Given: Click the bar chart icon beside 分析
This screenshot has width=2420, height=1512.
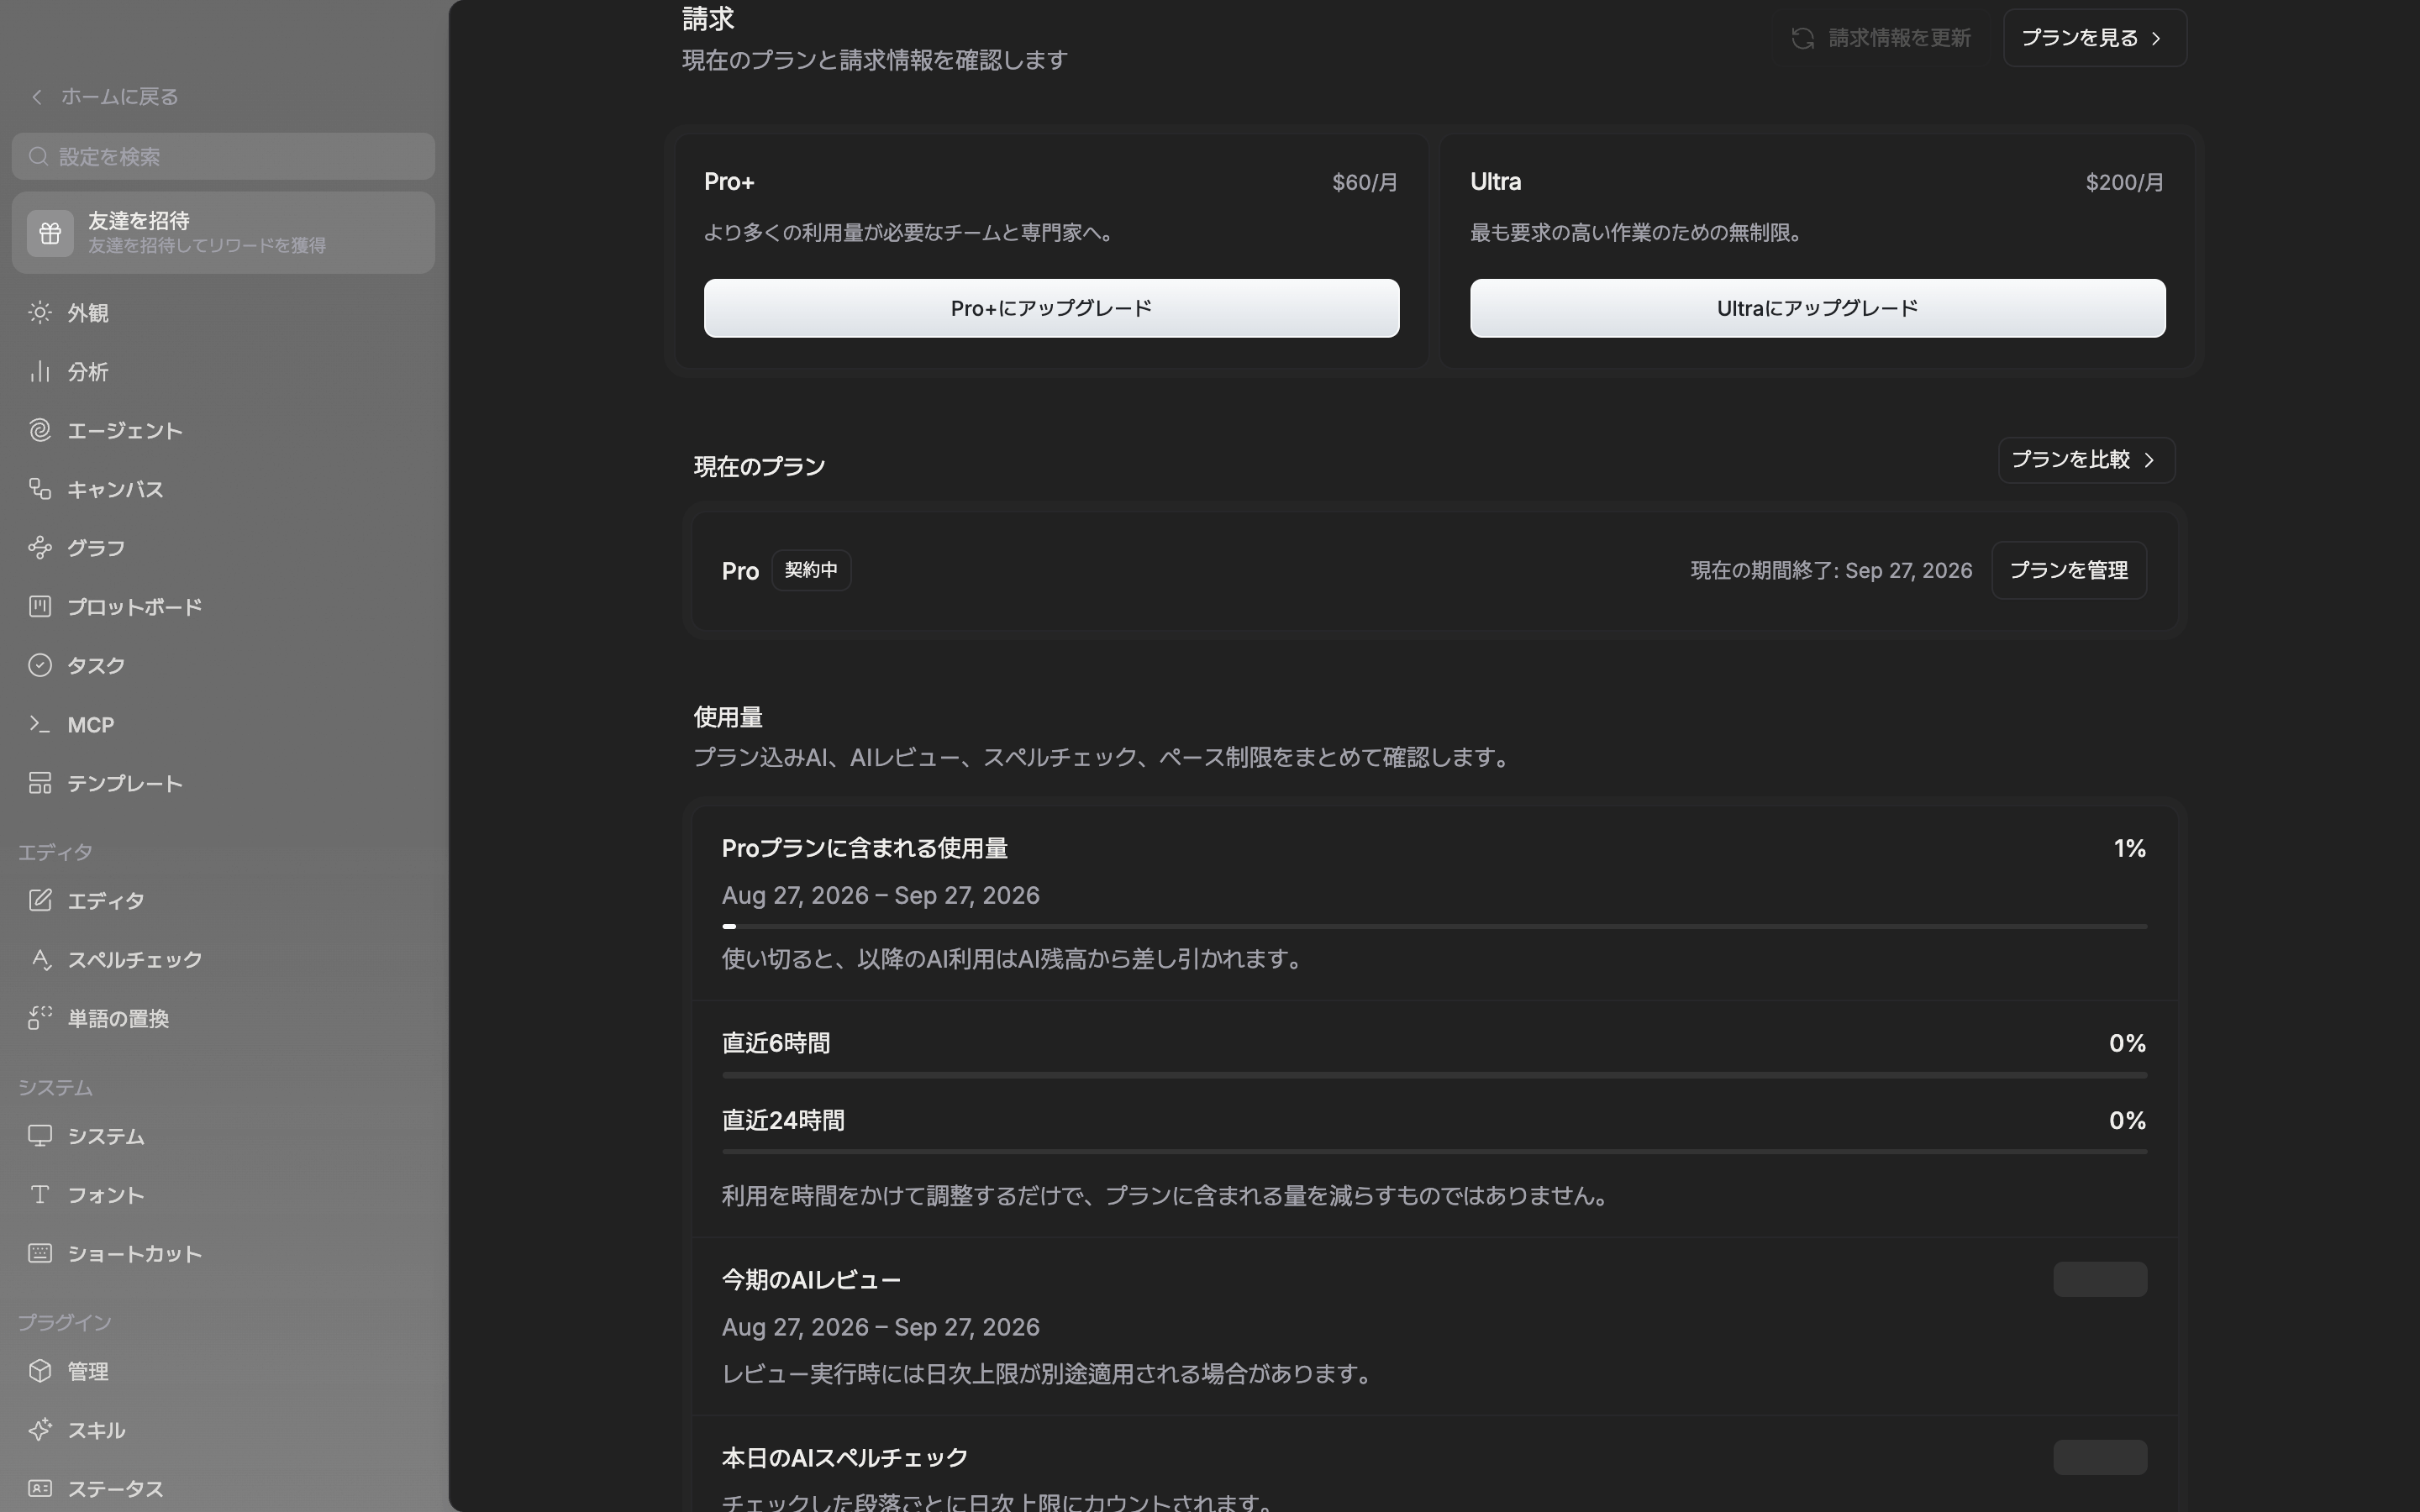Looking at the screenshot, I should click(40, 372).
